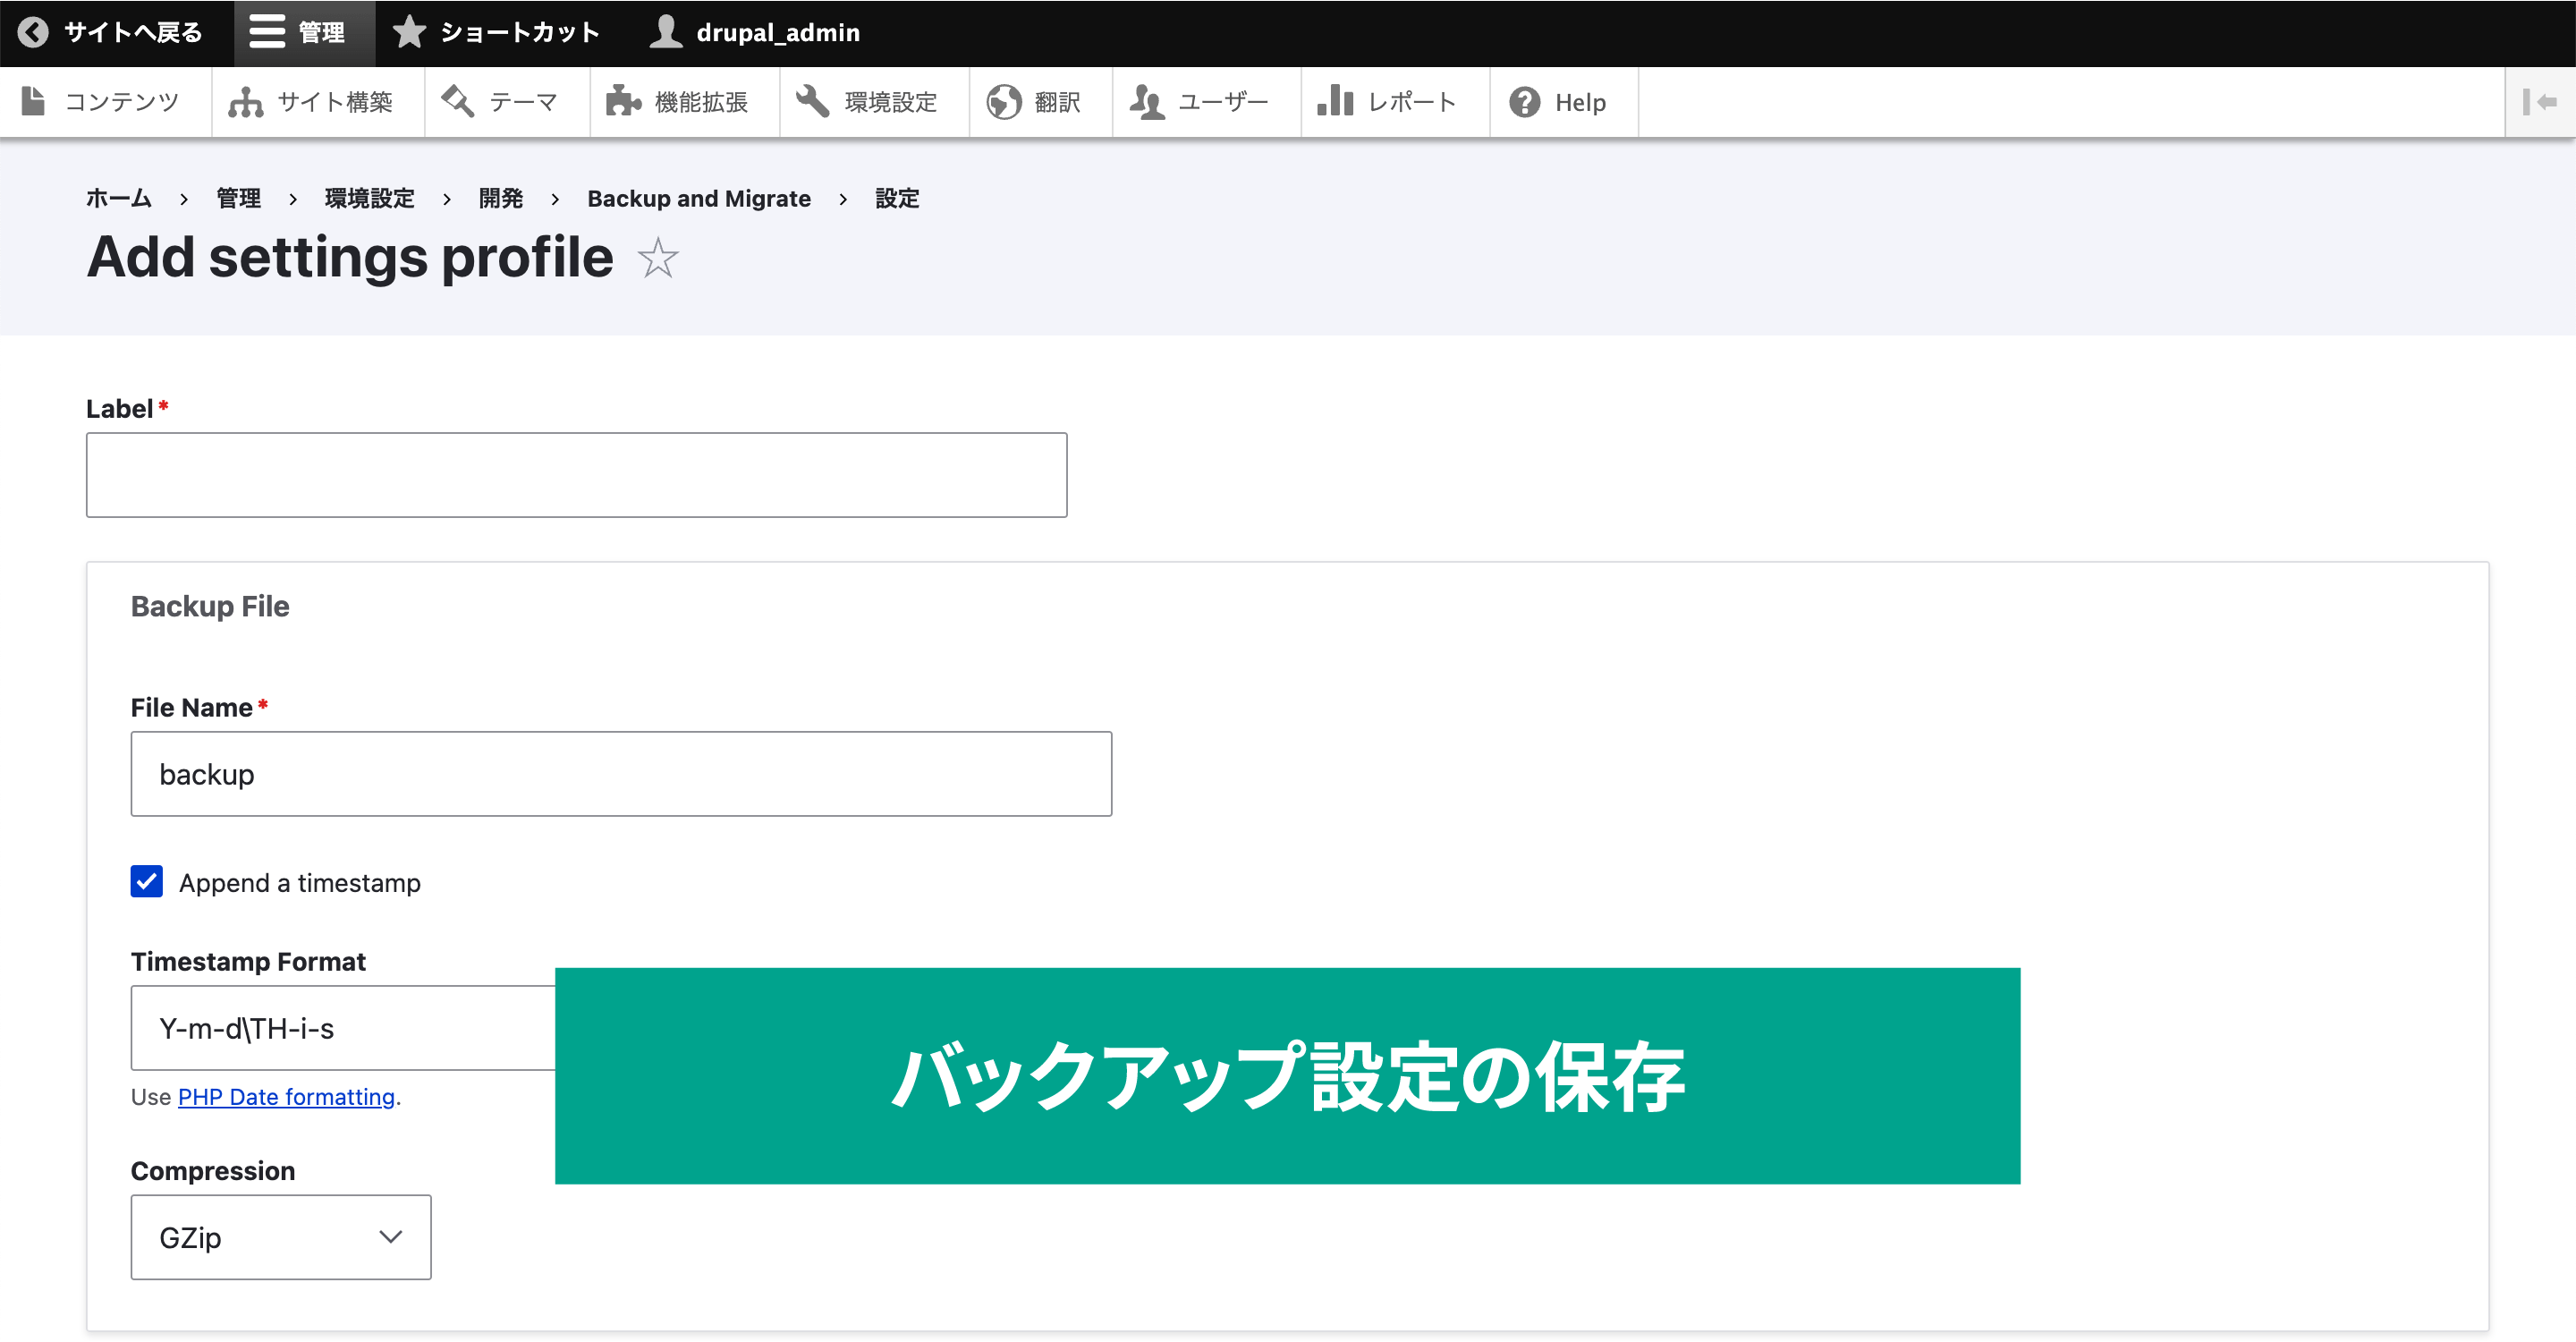2576x1342 pixels.
Task: Go to 管理 breadcrumb link
Action: [x=238, y=198]
